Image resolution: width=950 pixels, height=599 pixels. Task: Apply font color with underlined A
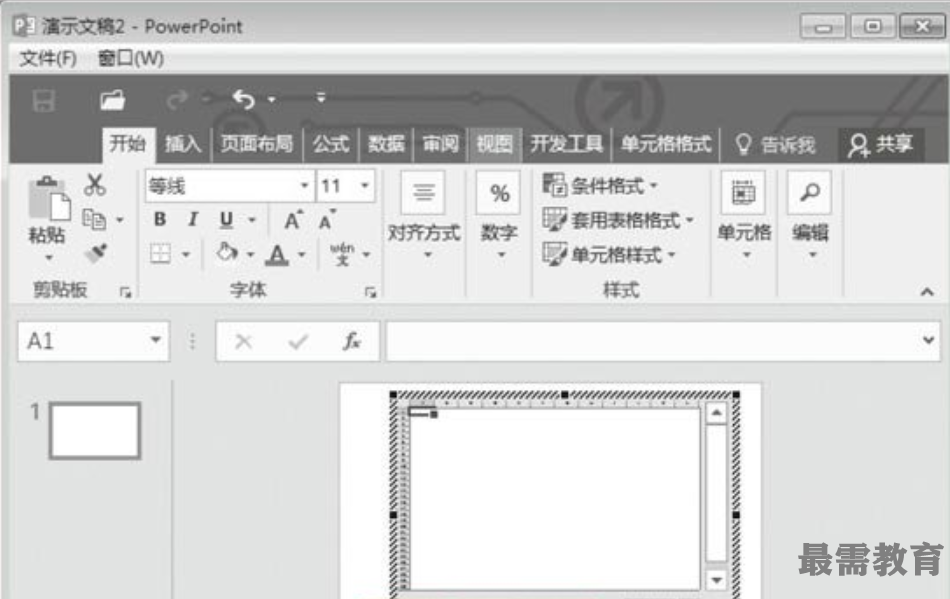277,254
